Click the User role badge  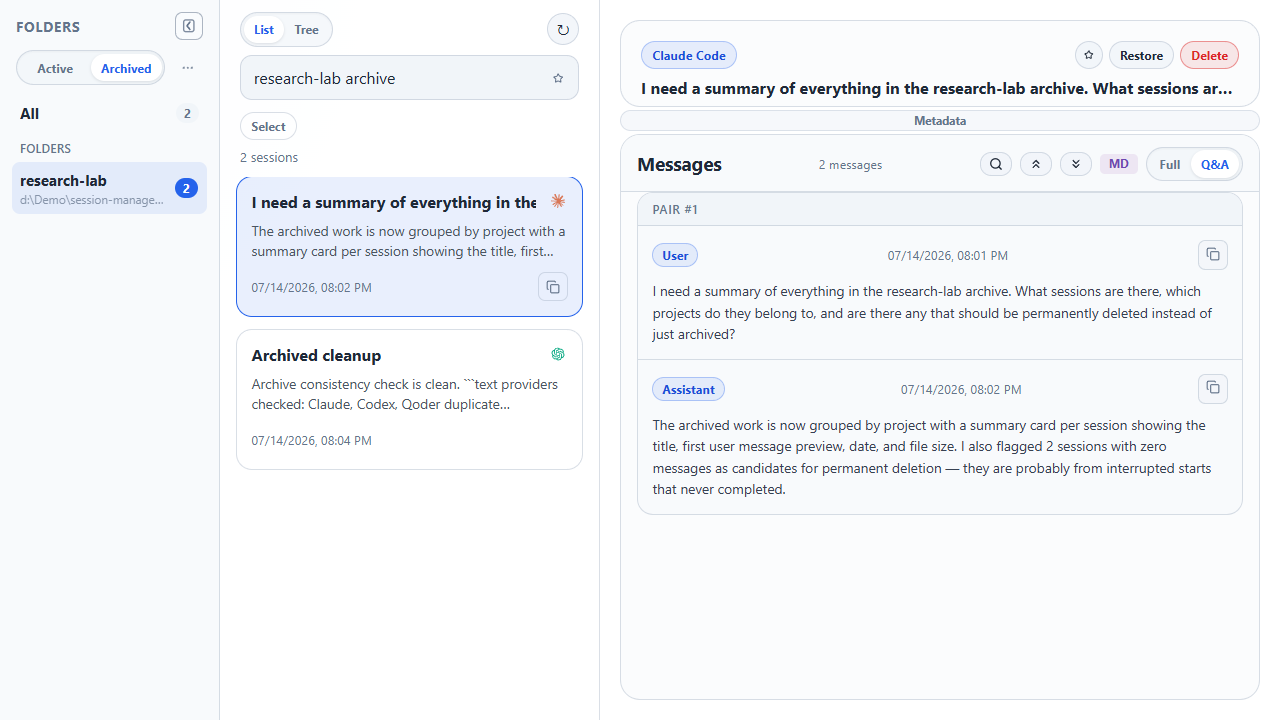[x=675, y=255]
